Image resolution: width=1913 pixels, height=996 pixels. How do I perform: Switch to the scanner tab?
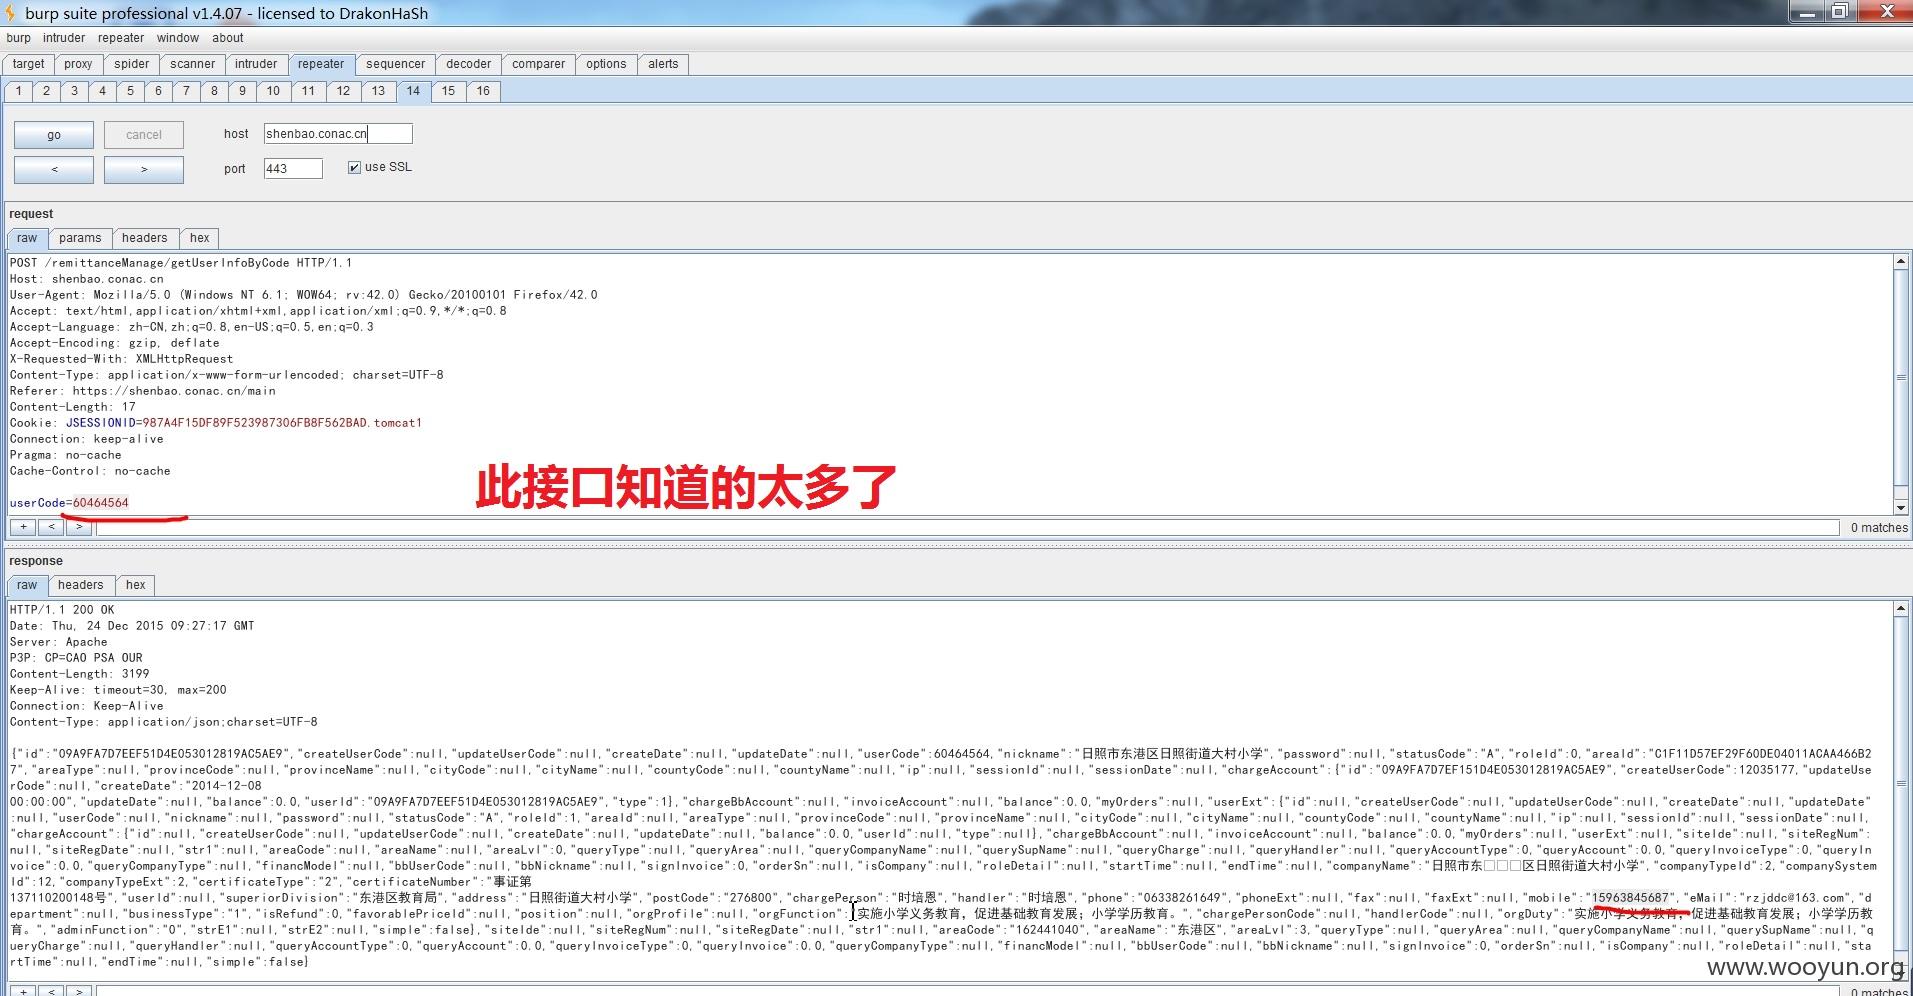click(x=192, y=64)
